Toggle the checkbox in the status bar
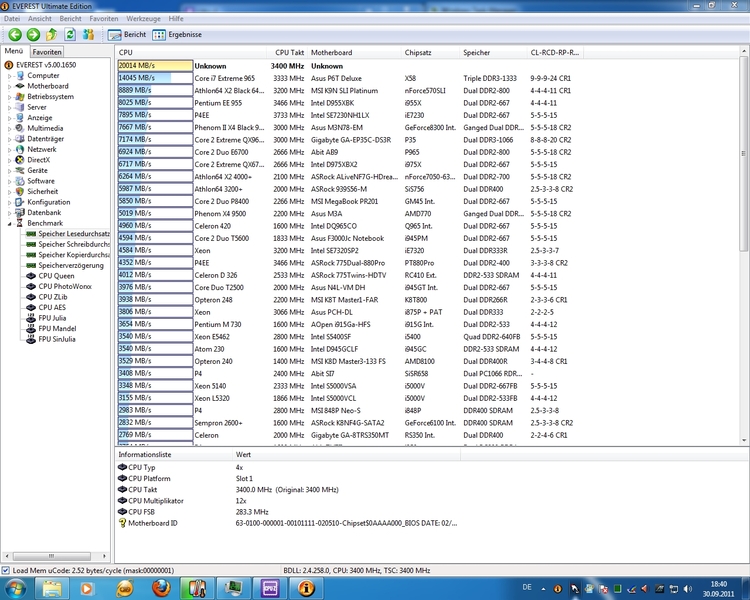 pos(6,570)
